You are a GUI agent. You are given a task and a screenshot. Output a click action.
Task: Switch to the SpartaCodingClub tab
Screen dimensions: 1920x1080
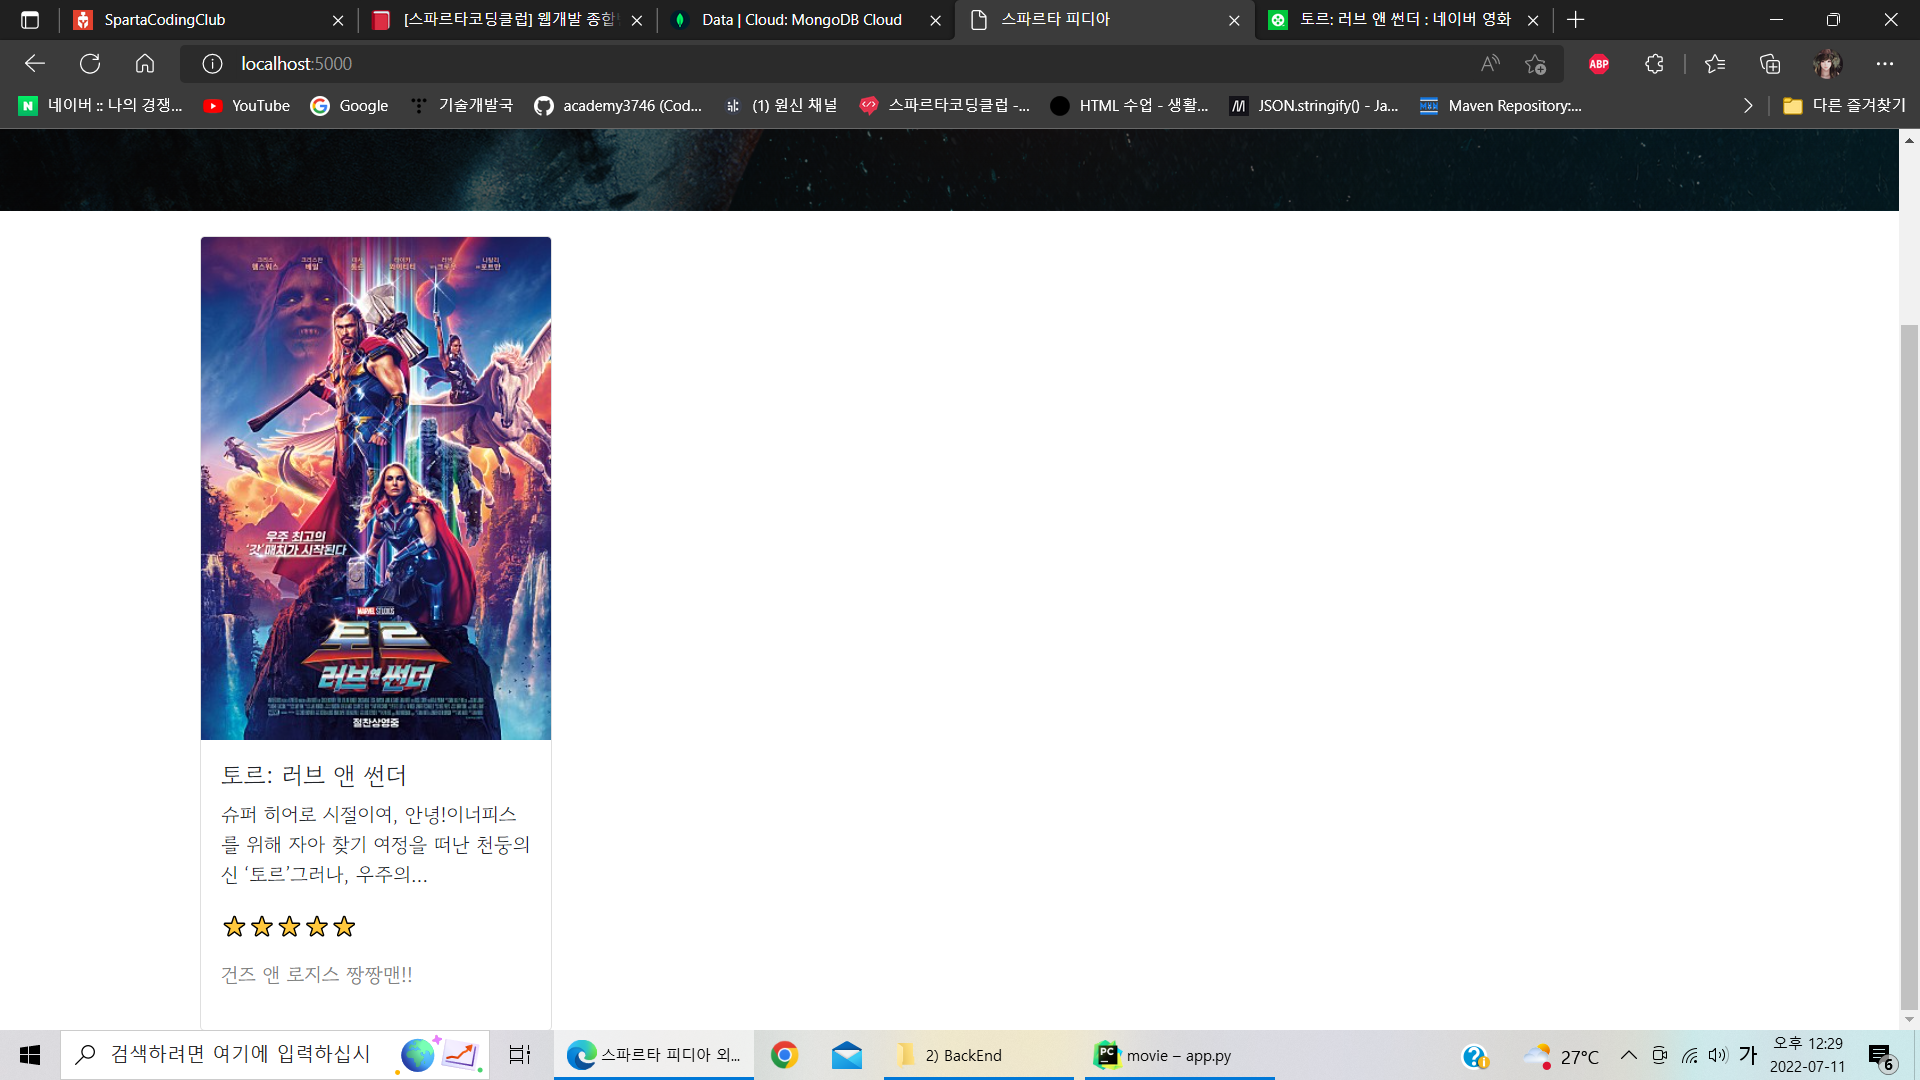click(x=165, y=20)
